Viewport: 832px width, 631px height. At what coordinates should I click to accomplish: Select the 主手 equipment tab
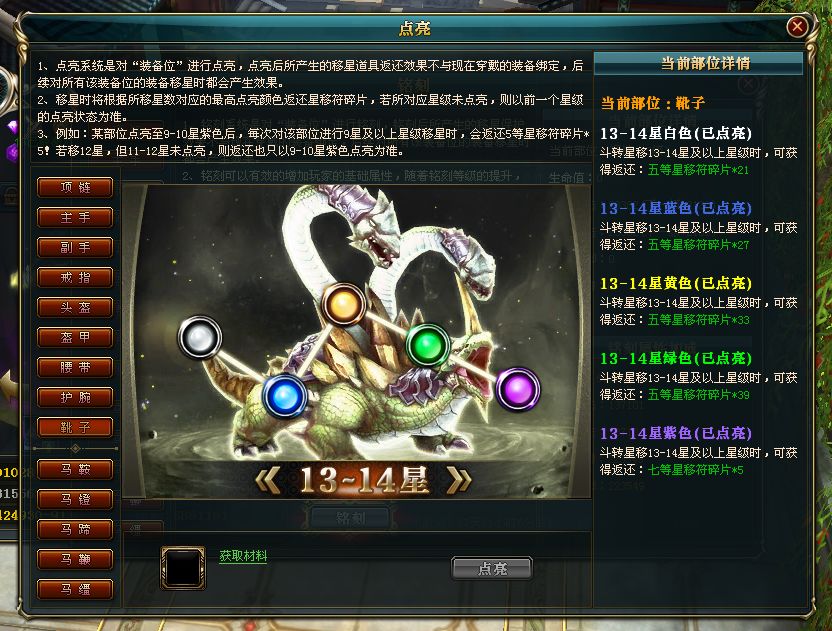tap(75, 217)
